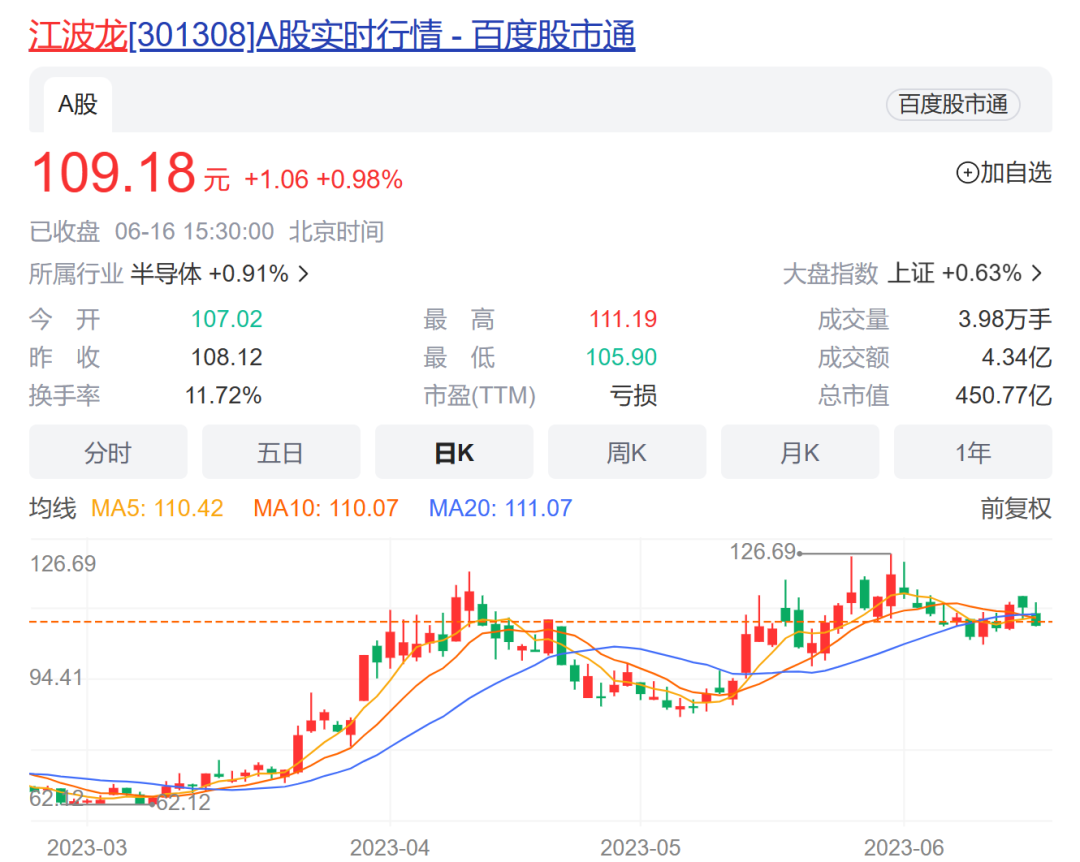Click the 2023-06 date axis label
Screen dimensions: 1080x862
pyautogui.click(x=904, y=847)
